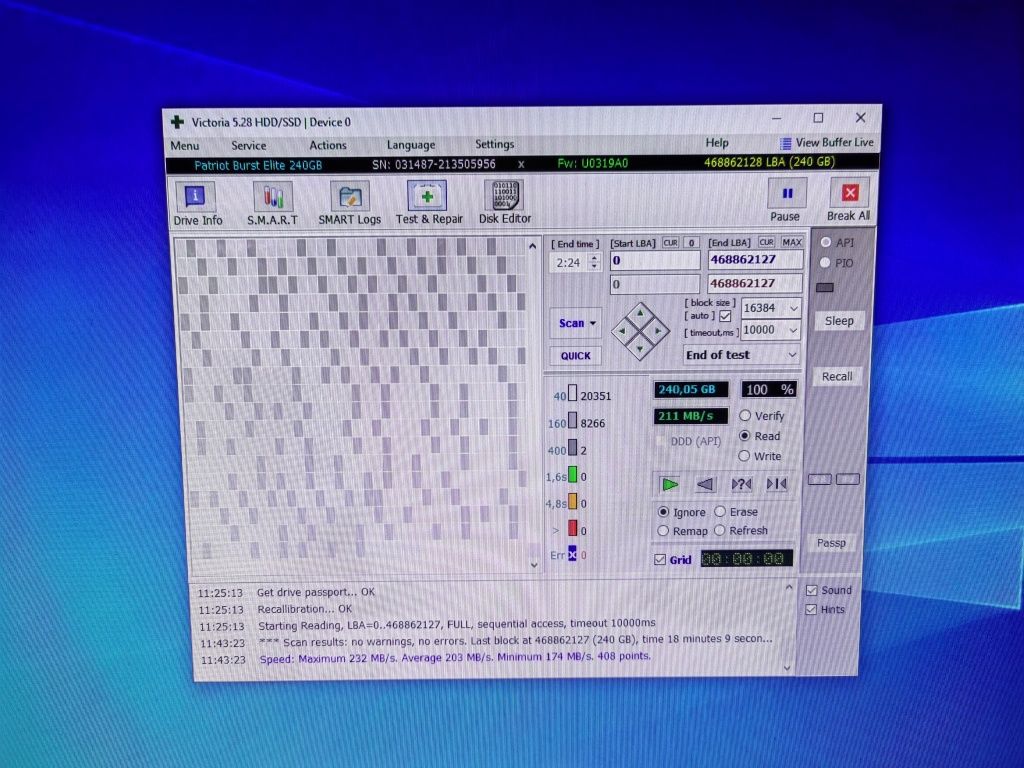Open the Actions menu
Screen dimensions: 1024x768
[328, 145]
